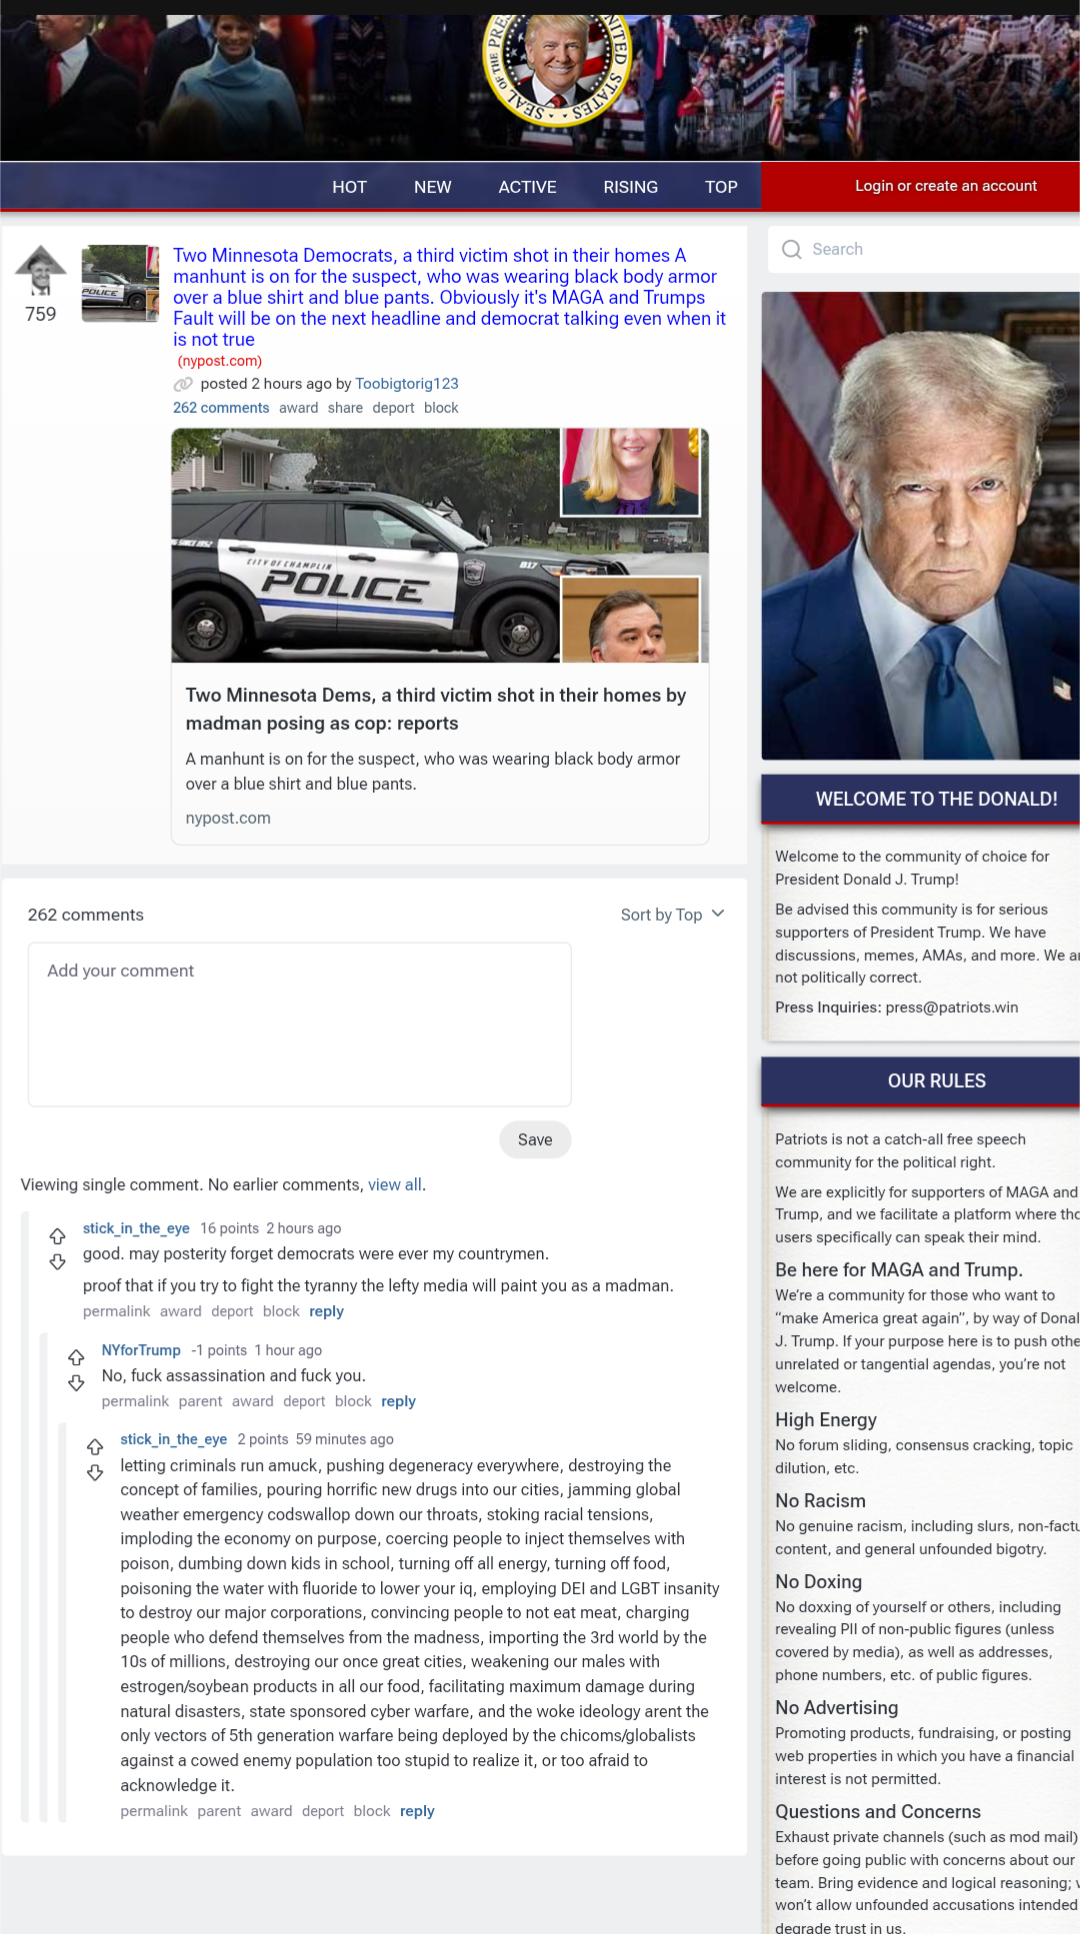Switch to the HOT tab
This screenshot has width=1080, height=1934.
pyautogui.click(x=349, y=187)
